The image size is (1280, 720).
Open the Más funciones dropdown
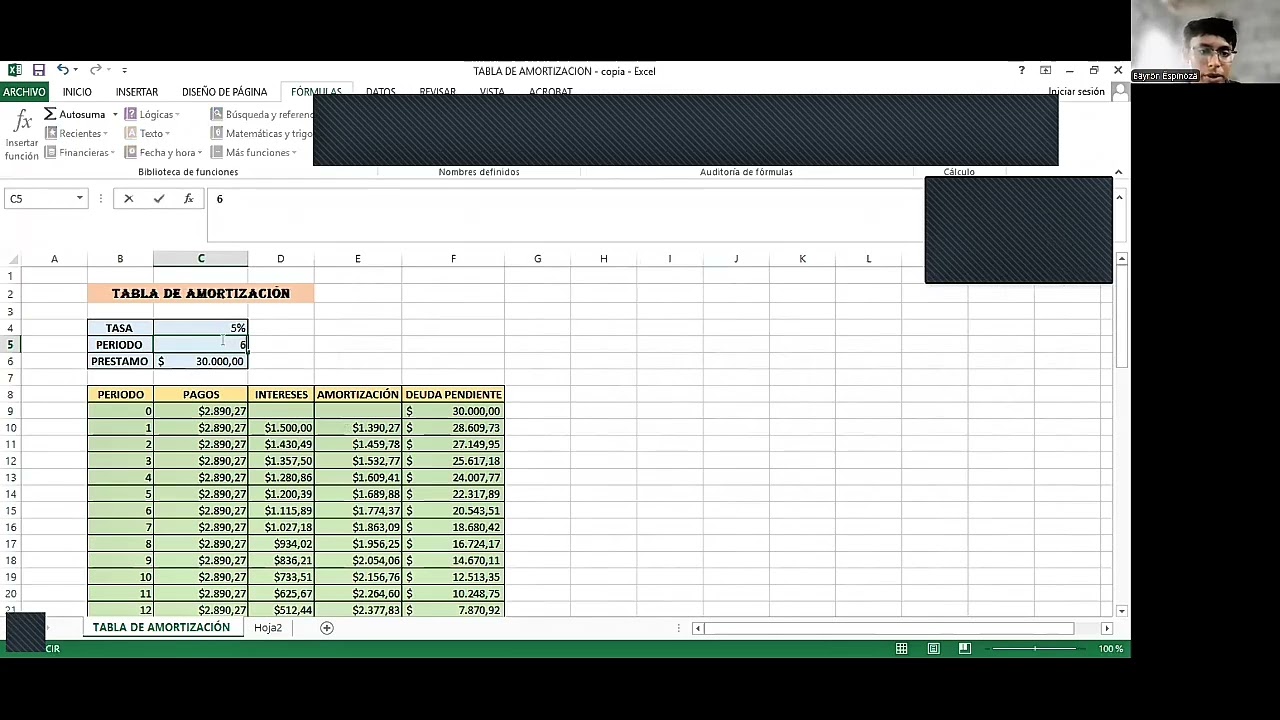(254, 153)
